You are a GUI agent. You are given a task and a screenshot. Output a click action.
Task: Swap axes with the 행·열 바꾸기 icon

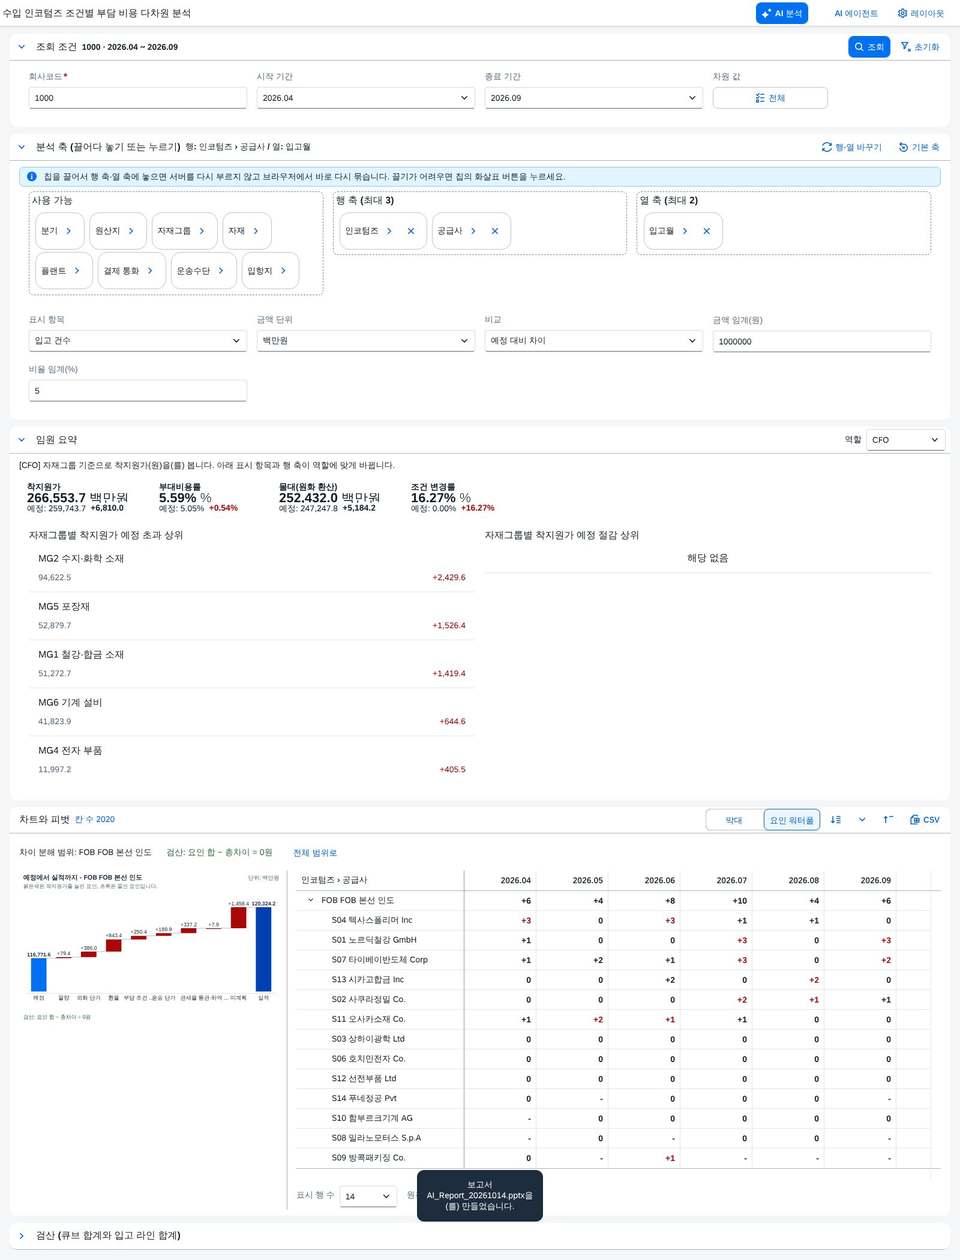(x=852, y=147)
